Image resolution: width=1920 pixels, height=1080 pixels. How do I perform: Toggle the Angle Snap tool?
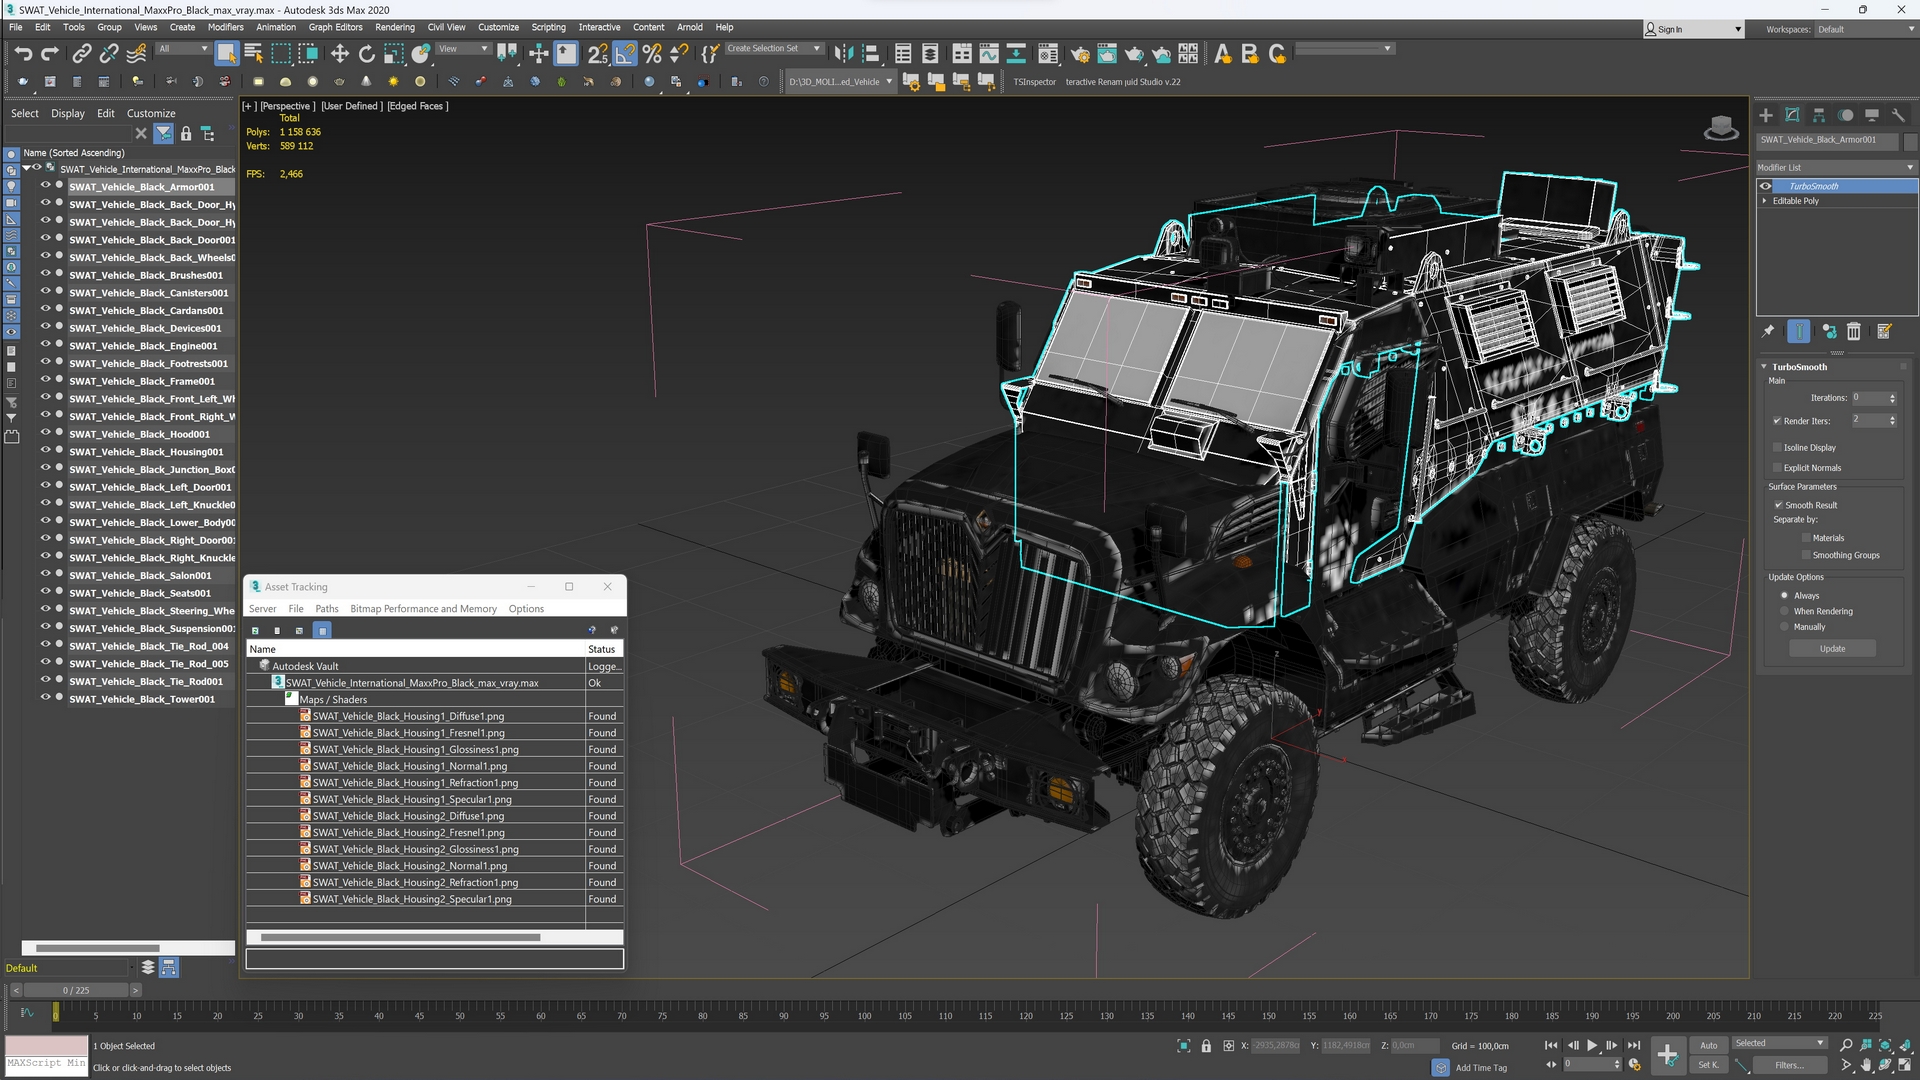pos(625,54)
